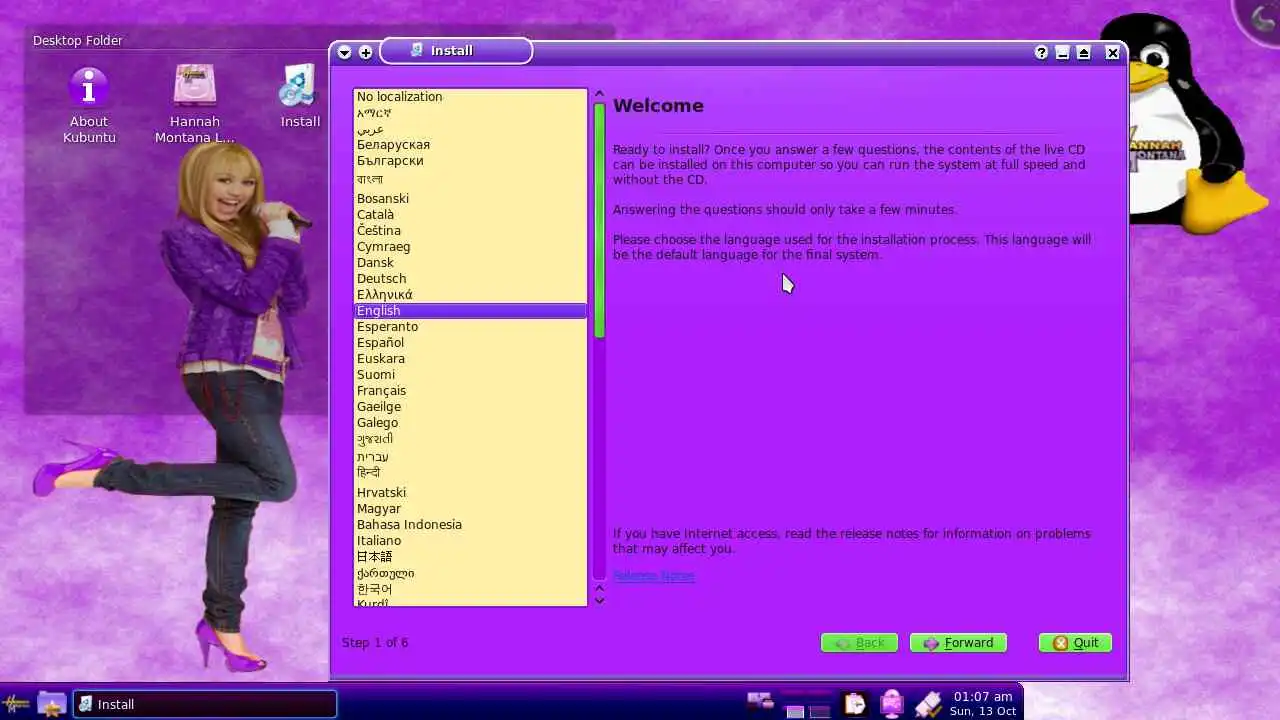Select 'Čeština' in the language list
This screenshot has height=720, width=1280.
[x=470, y=231]
